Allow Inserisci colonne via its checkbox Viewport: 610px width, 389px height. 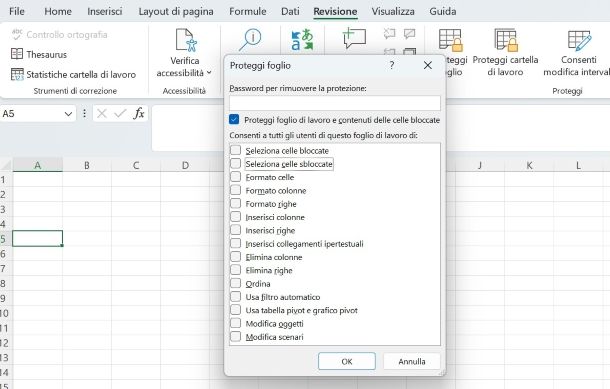(x=235, y=217)
